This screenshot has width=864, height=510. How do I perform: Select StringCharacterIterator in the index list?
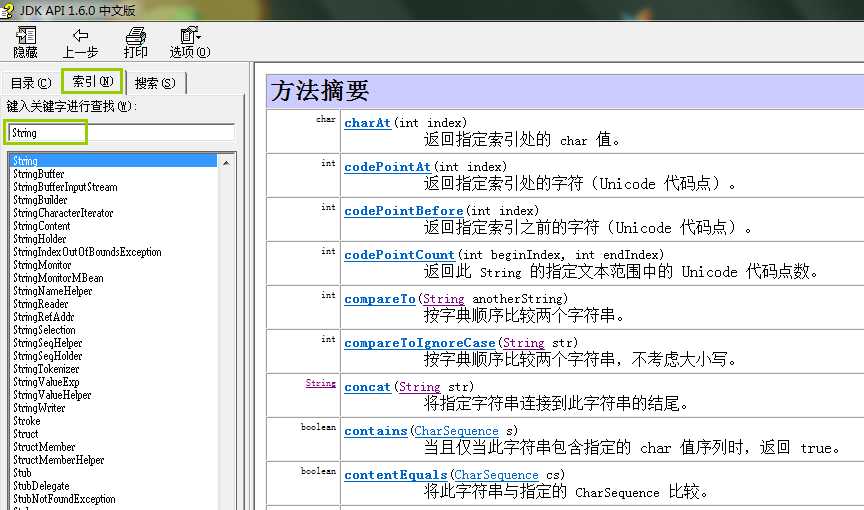[63, 213]
